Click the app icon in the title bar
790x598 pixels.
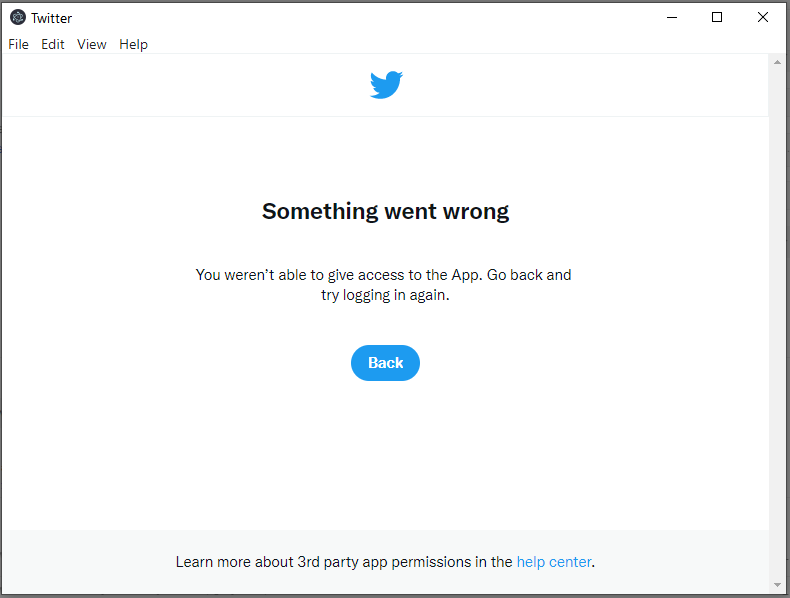(x=18, y=17)
